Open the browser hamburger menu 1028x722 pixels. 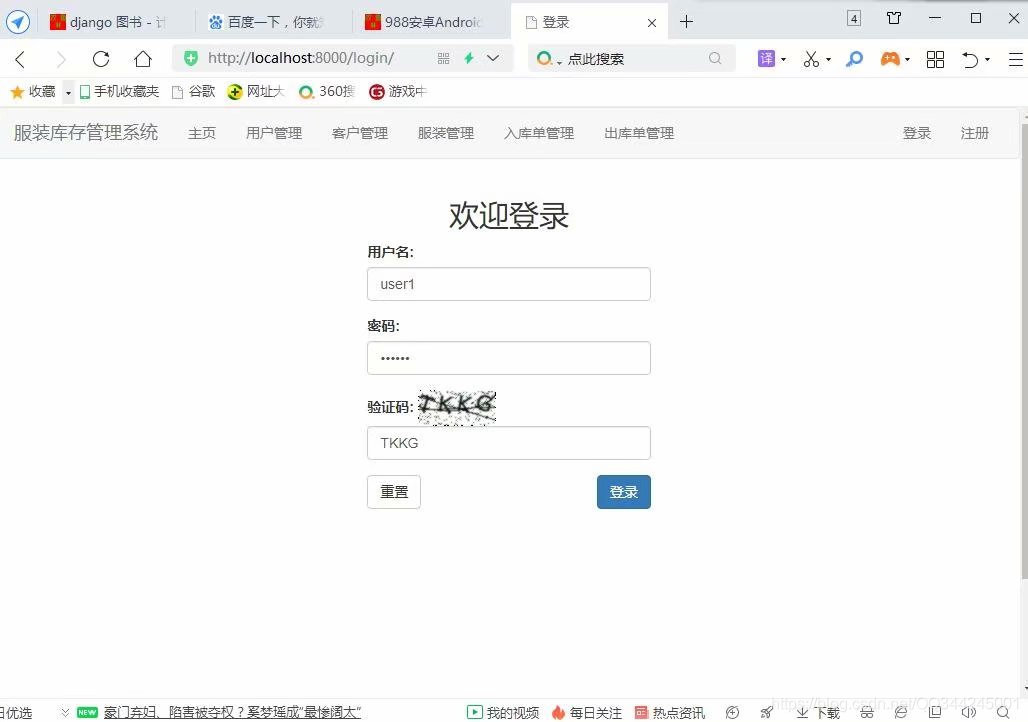click(1016, 59)
